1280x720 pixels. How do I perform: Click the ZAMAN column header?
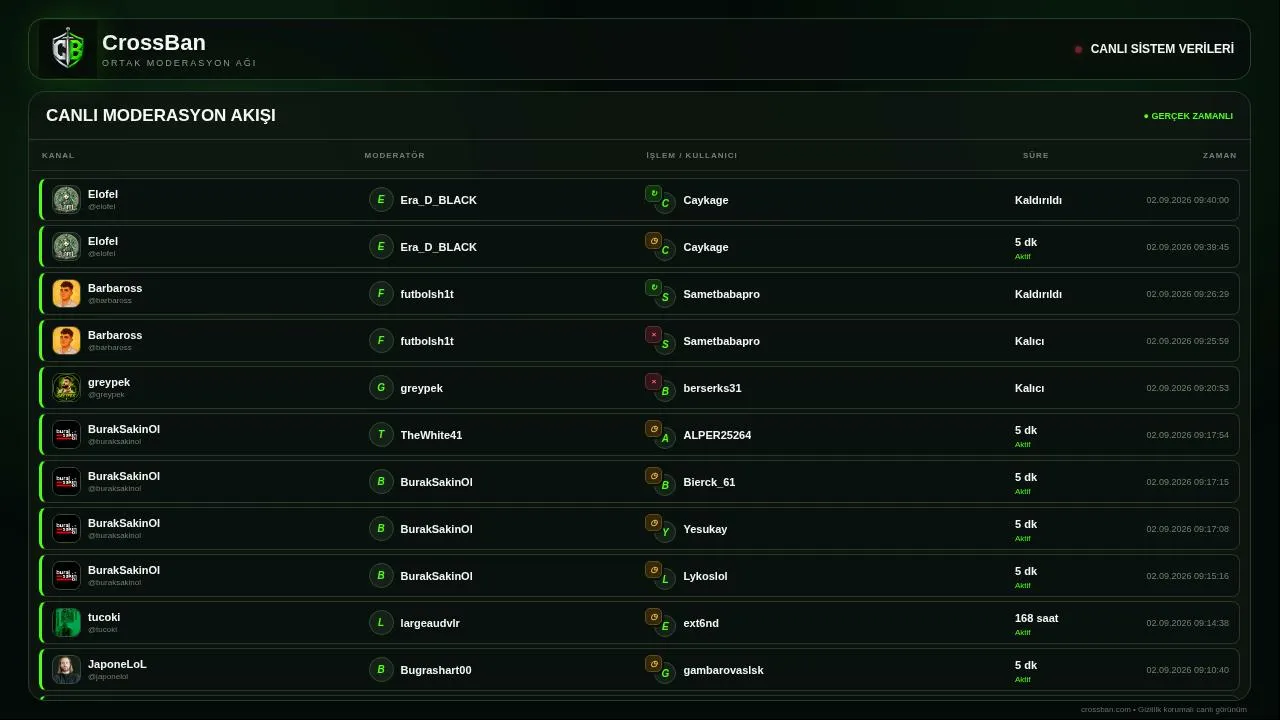point(1220,156)
